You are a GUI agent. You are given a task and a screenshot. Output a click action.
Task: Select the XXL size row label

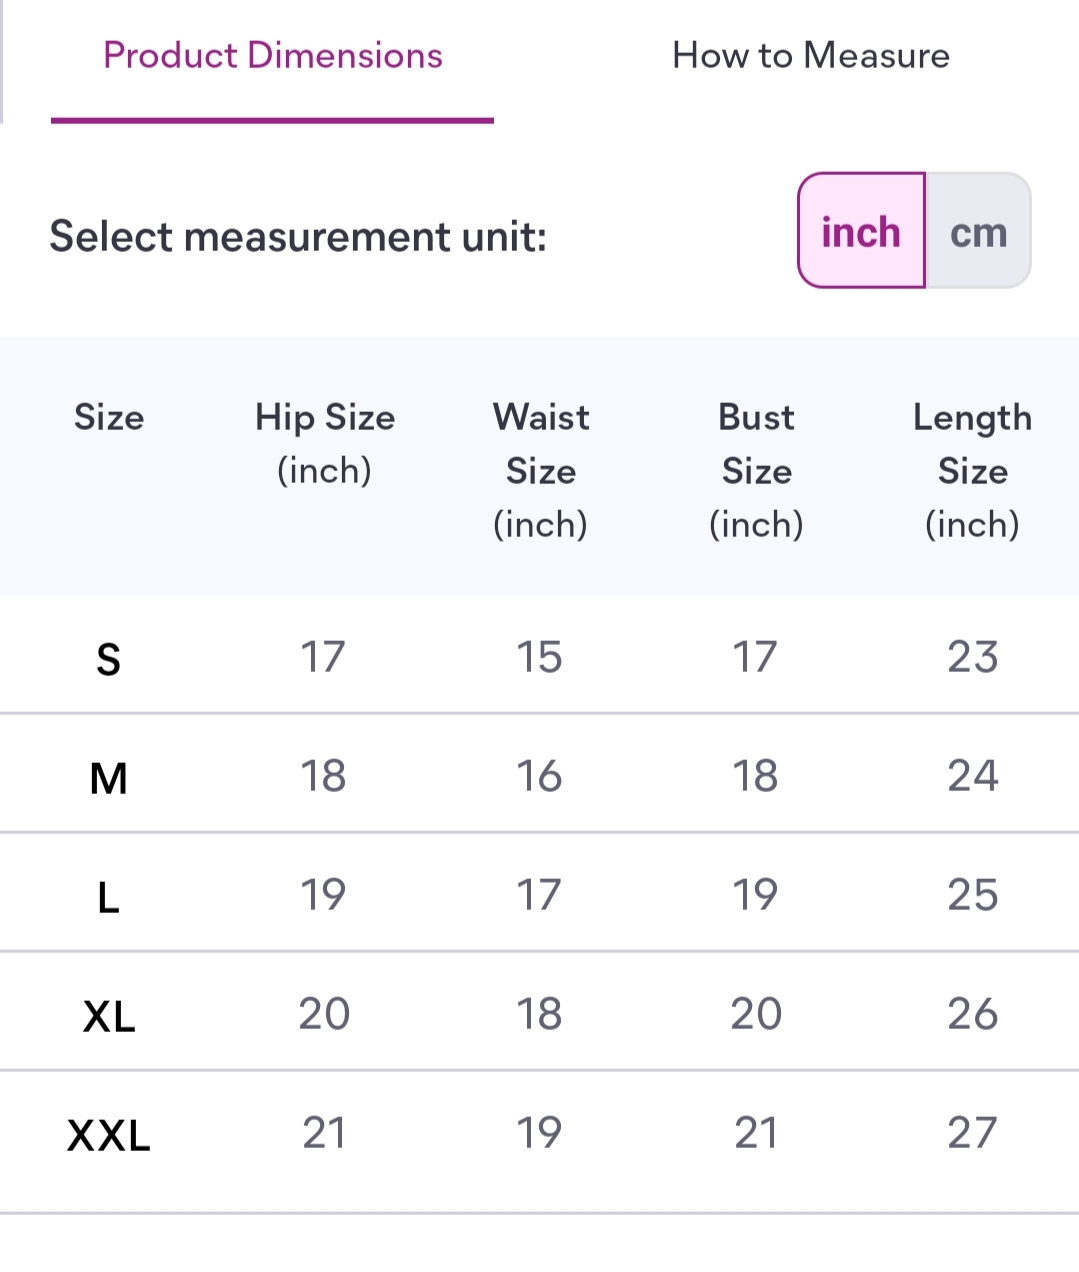coord(108,1135)
